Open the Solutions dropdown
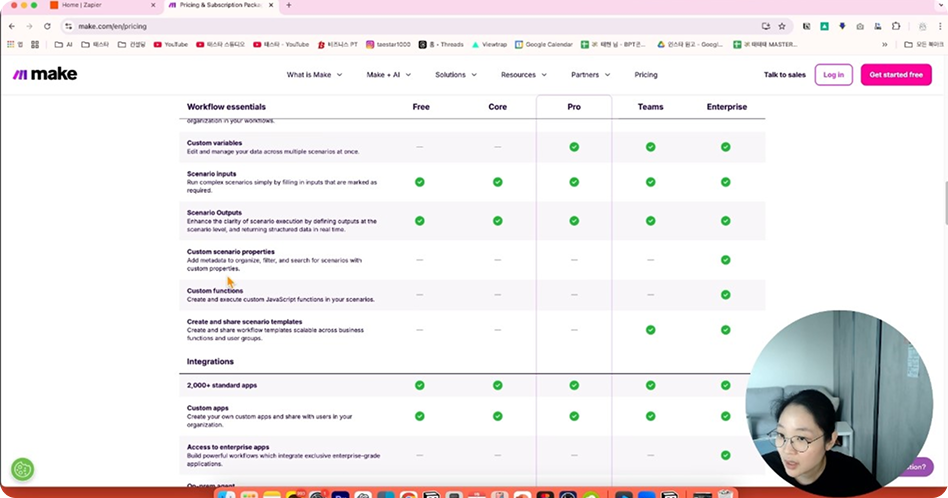The image size is (948, 498). (455, 75)
